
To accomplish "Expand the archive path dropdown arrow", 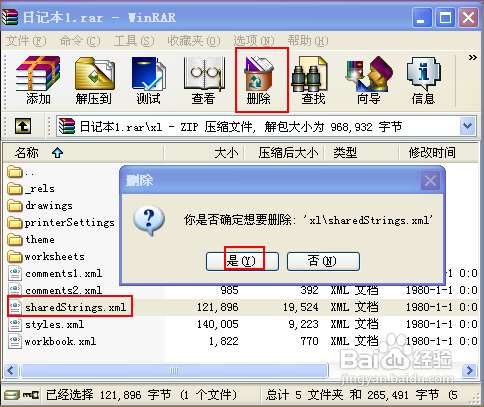I will [468, 126].
